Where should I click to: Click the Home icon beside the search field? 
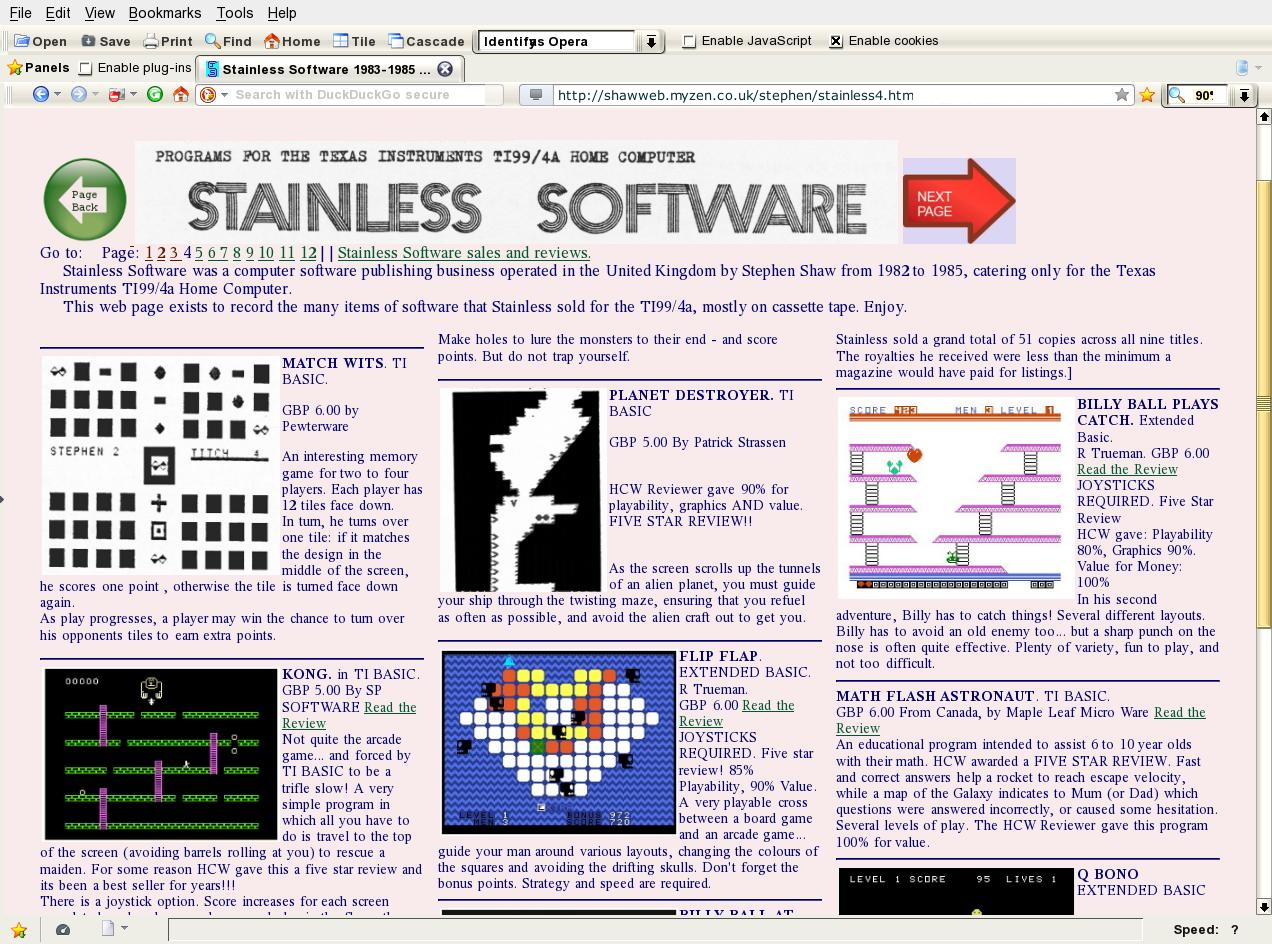[181, 94]
